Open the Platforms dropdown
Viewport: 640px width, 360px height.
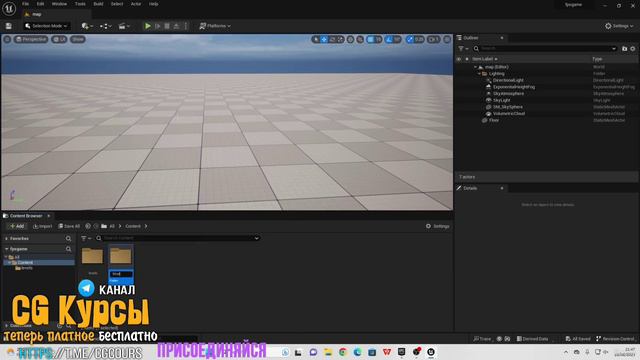(215, 26)
